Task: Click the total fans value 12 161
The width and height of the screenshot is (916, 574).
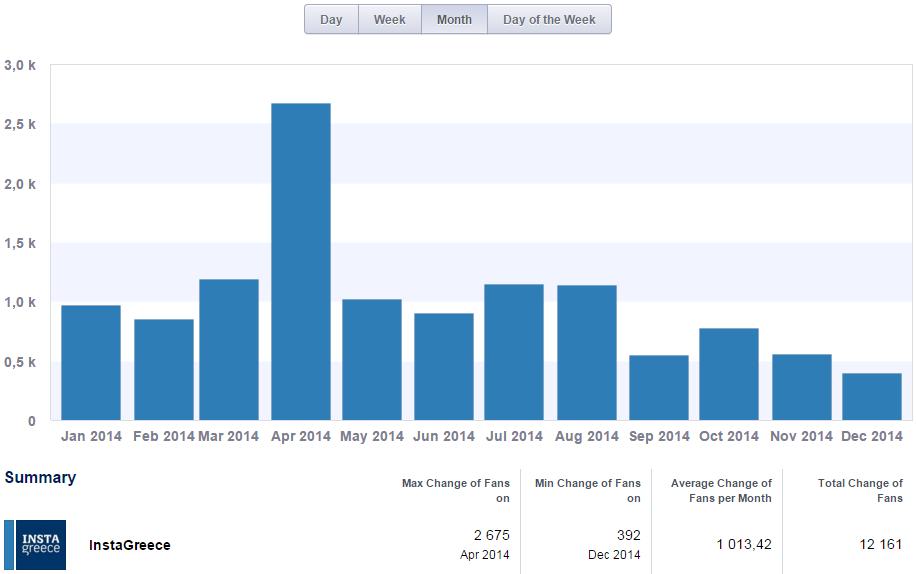Action: tap(881, 544)
